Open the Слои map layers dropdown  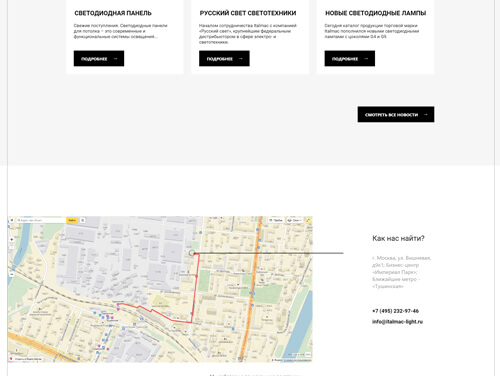tap(295, 220)
